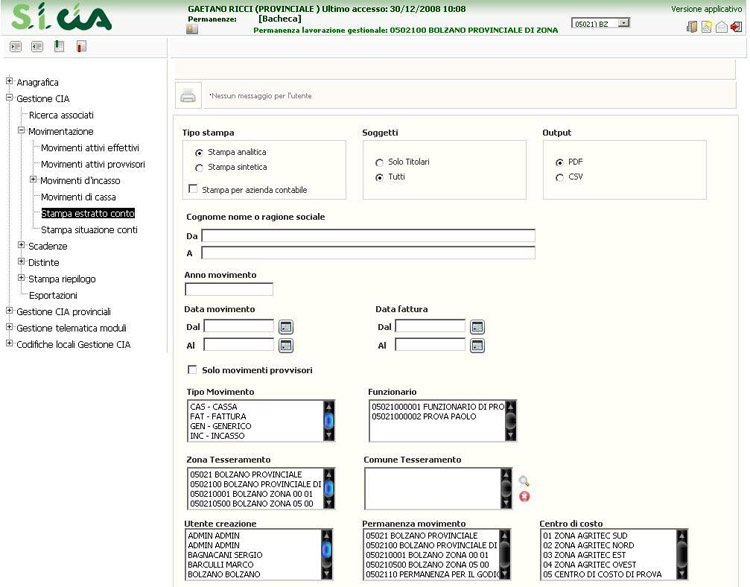The width and height of the screenshot is (750, 587).
Task: Select Stampa analitica radio button
Action: click(x=199, y=153)
